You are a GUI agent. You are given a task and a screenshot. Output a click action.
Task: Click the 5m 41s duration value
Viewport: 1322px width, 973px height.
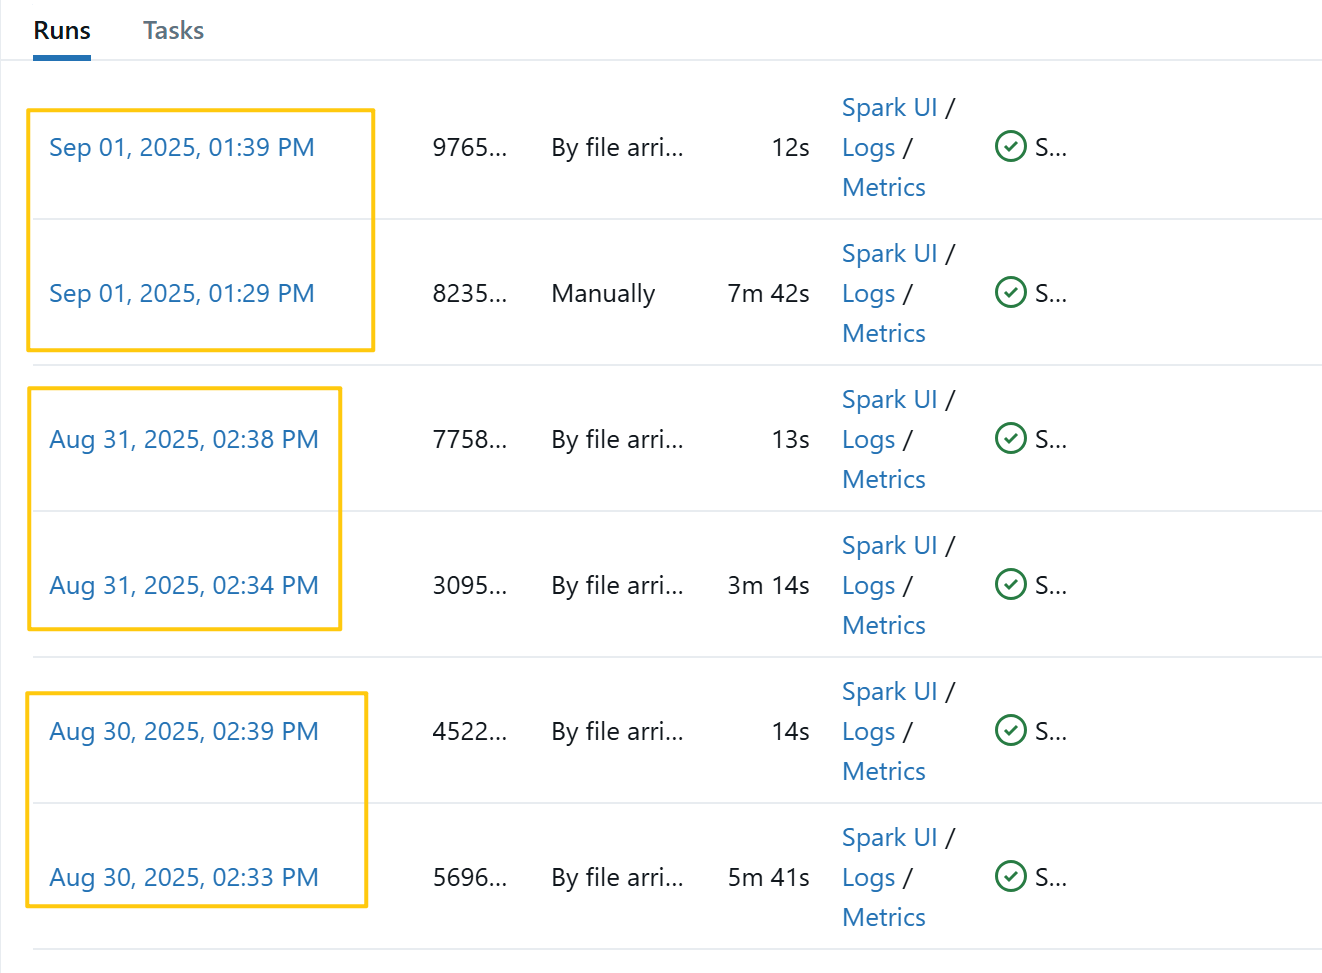click(768, 877)
